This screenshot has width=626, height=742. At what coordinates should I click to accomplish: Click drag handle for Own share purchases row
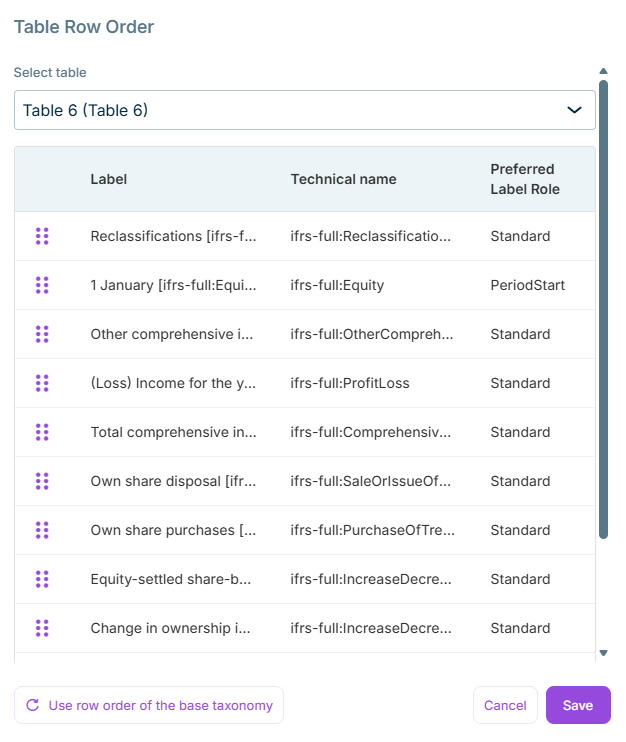click(42, 530)
